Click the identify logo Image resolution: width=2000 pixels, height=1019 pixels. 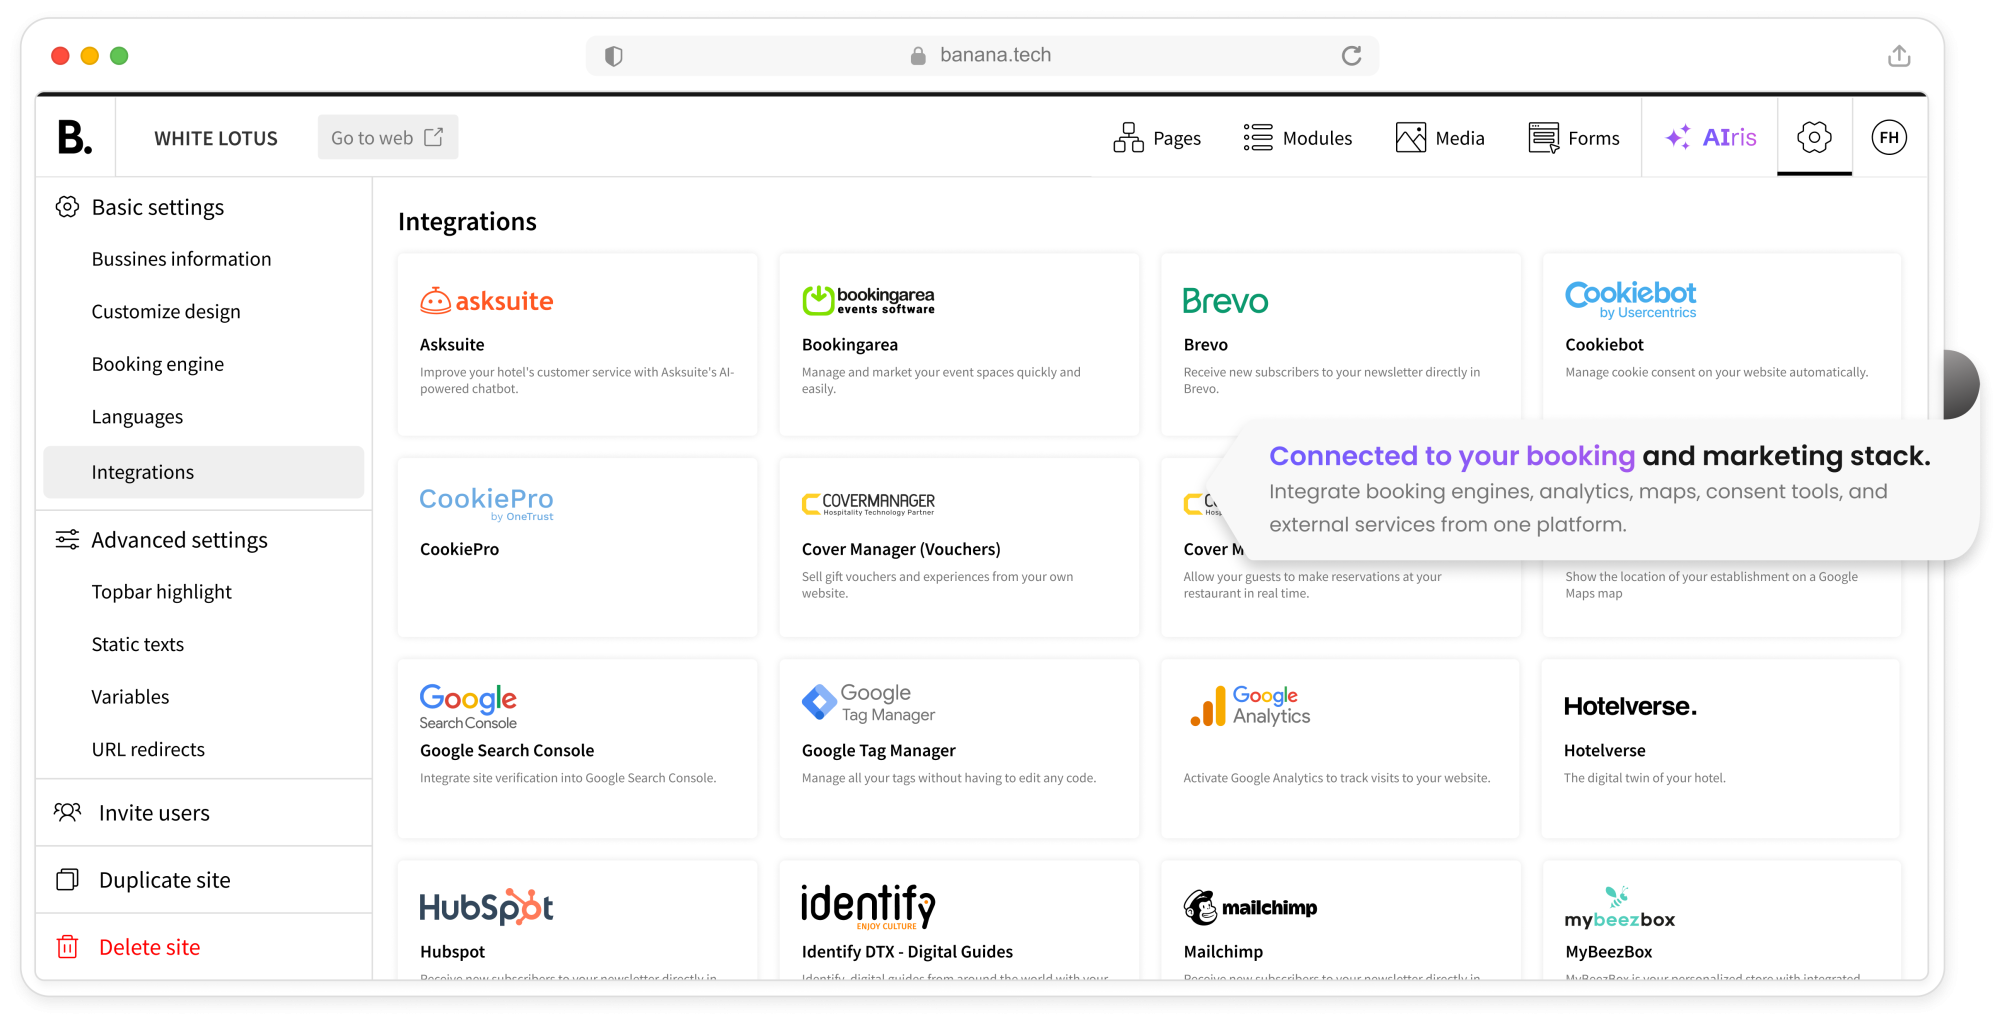click(868, 906)
